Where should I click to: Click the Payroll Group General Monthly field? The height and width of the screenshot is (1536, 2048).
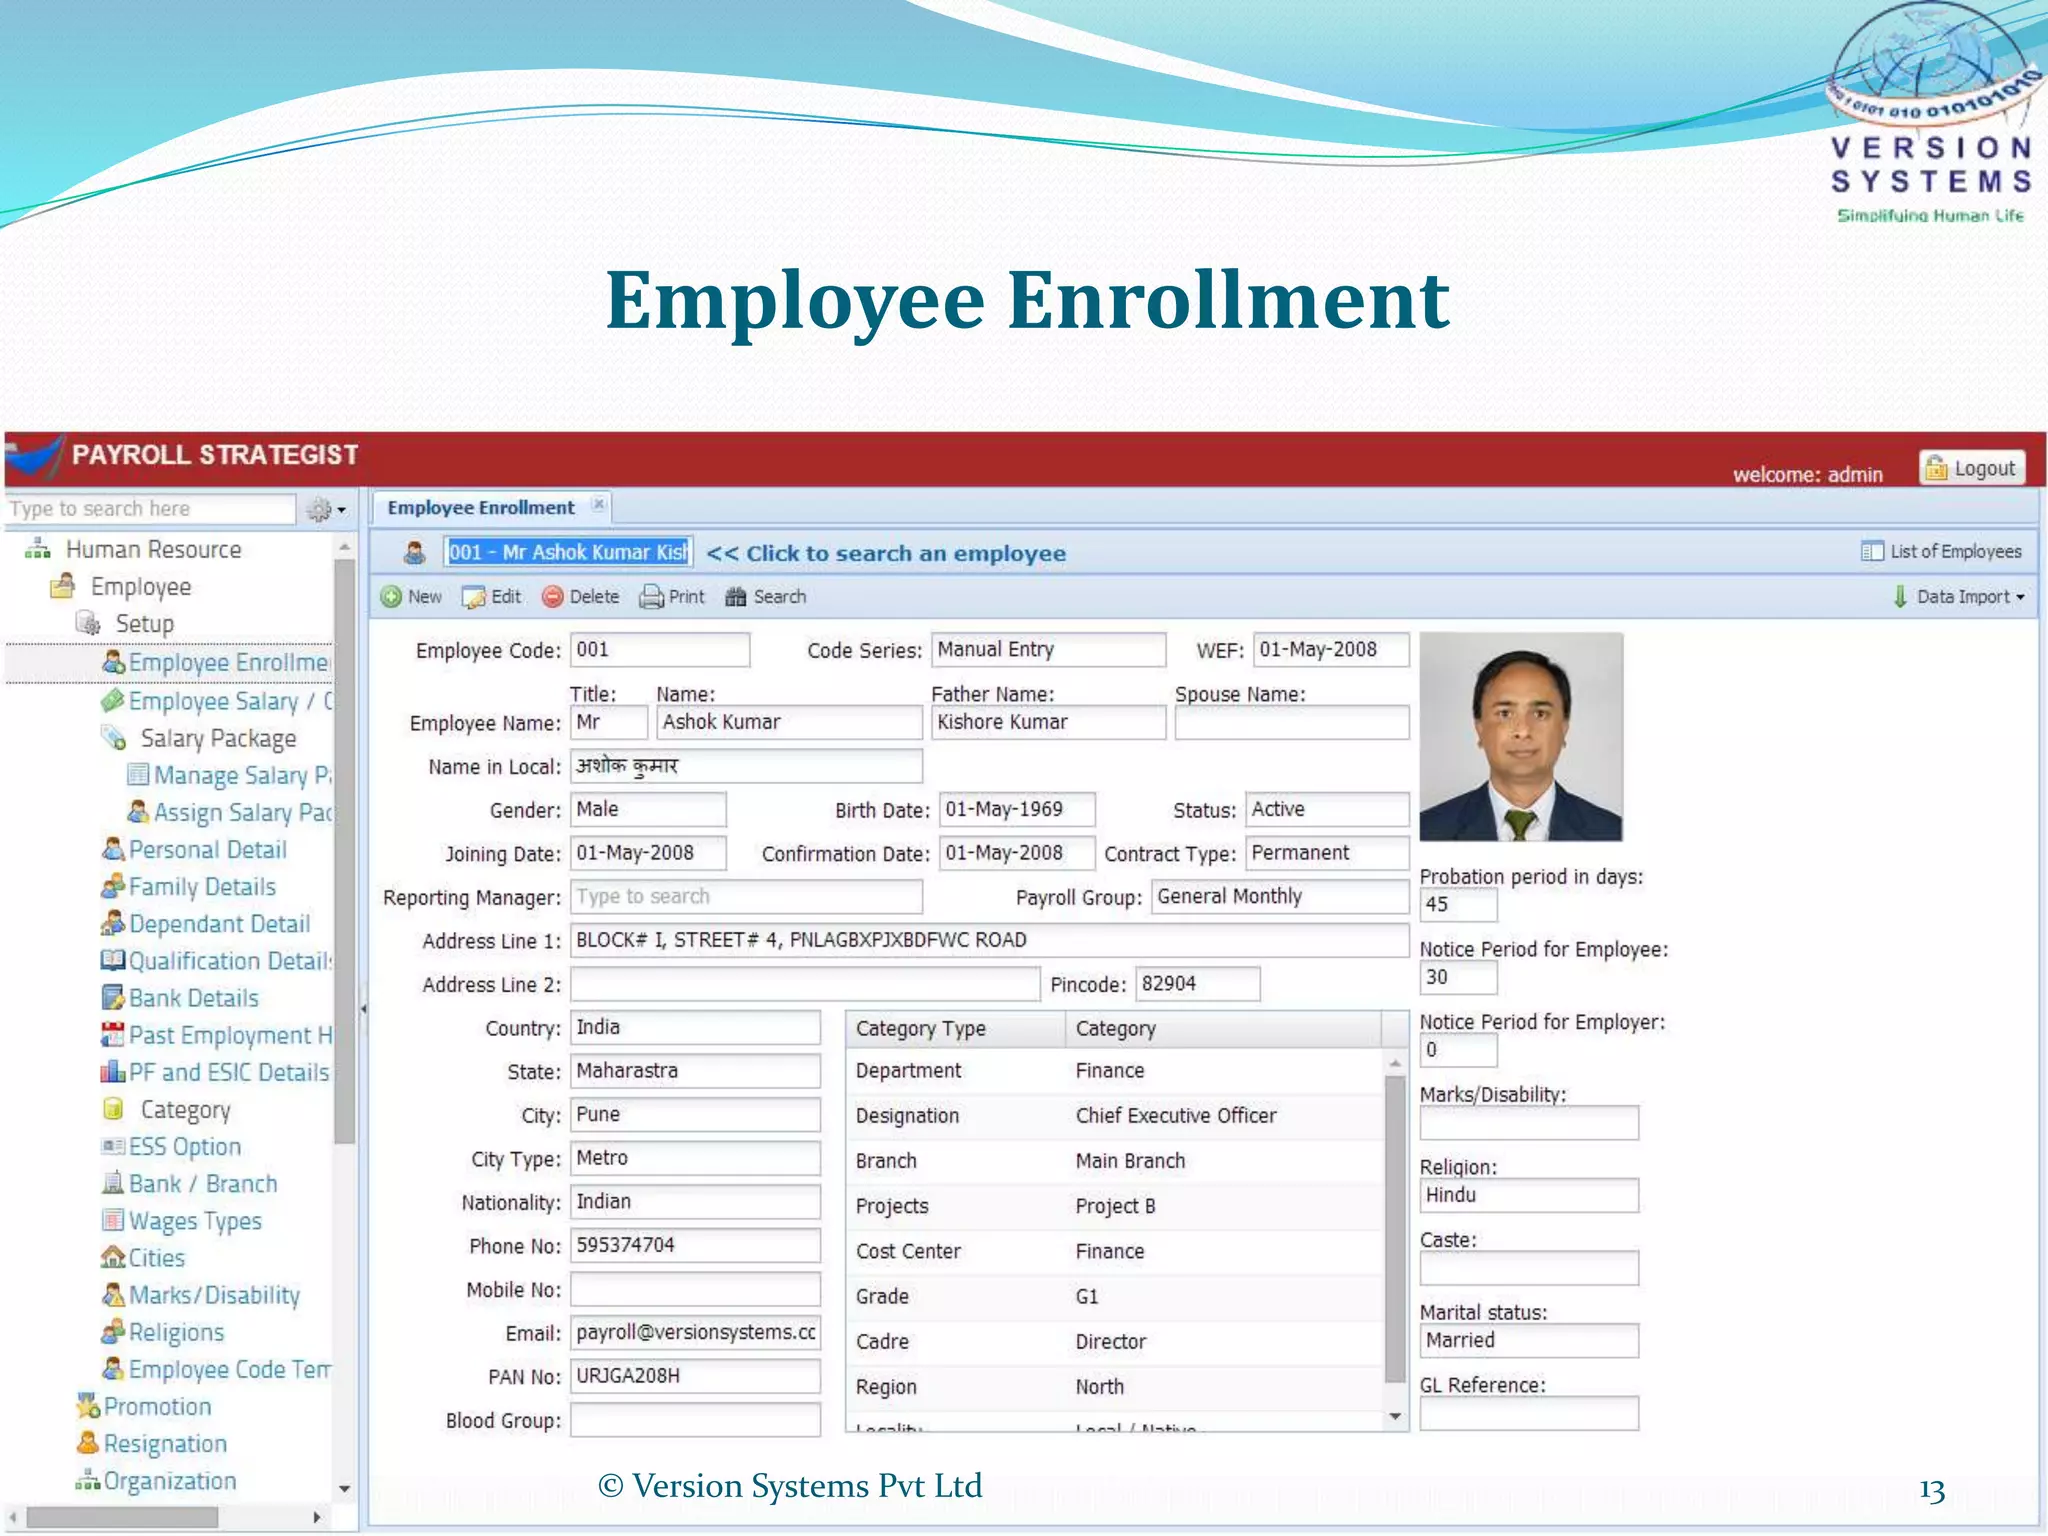[1280, 896]
